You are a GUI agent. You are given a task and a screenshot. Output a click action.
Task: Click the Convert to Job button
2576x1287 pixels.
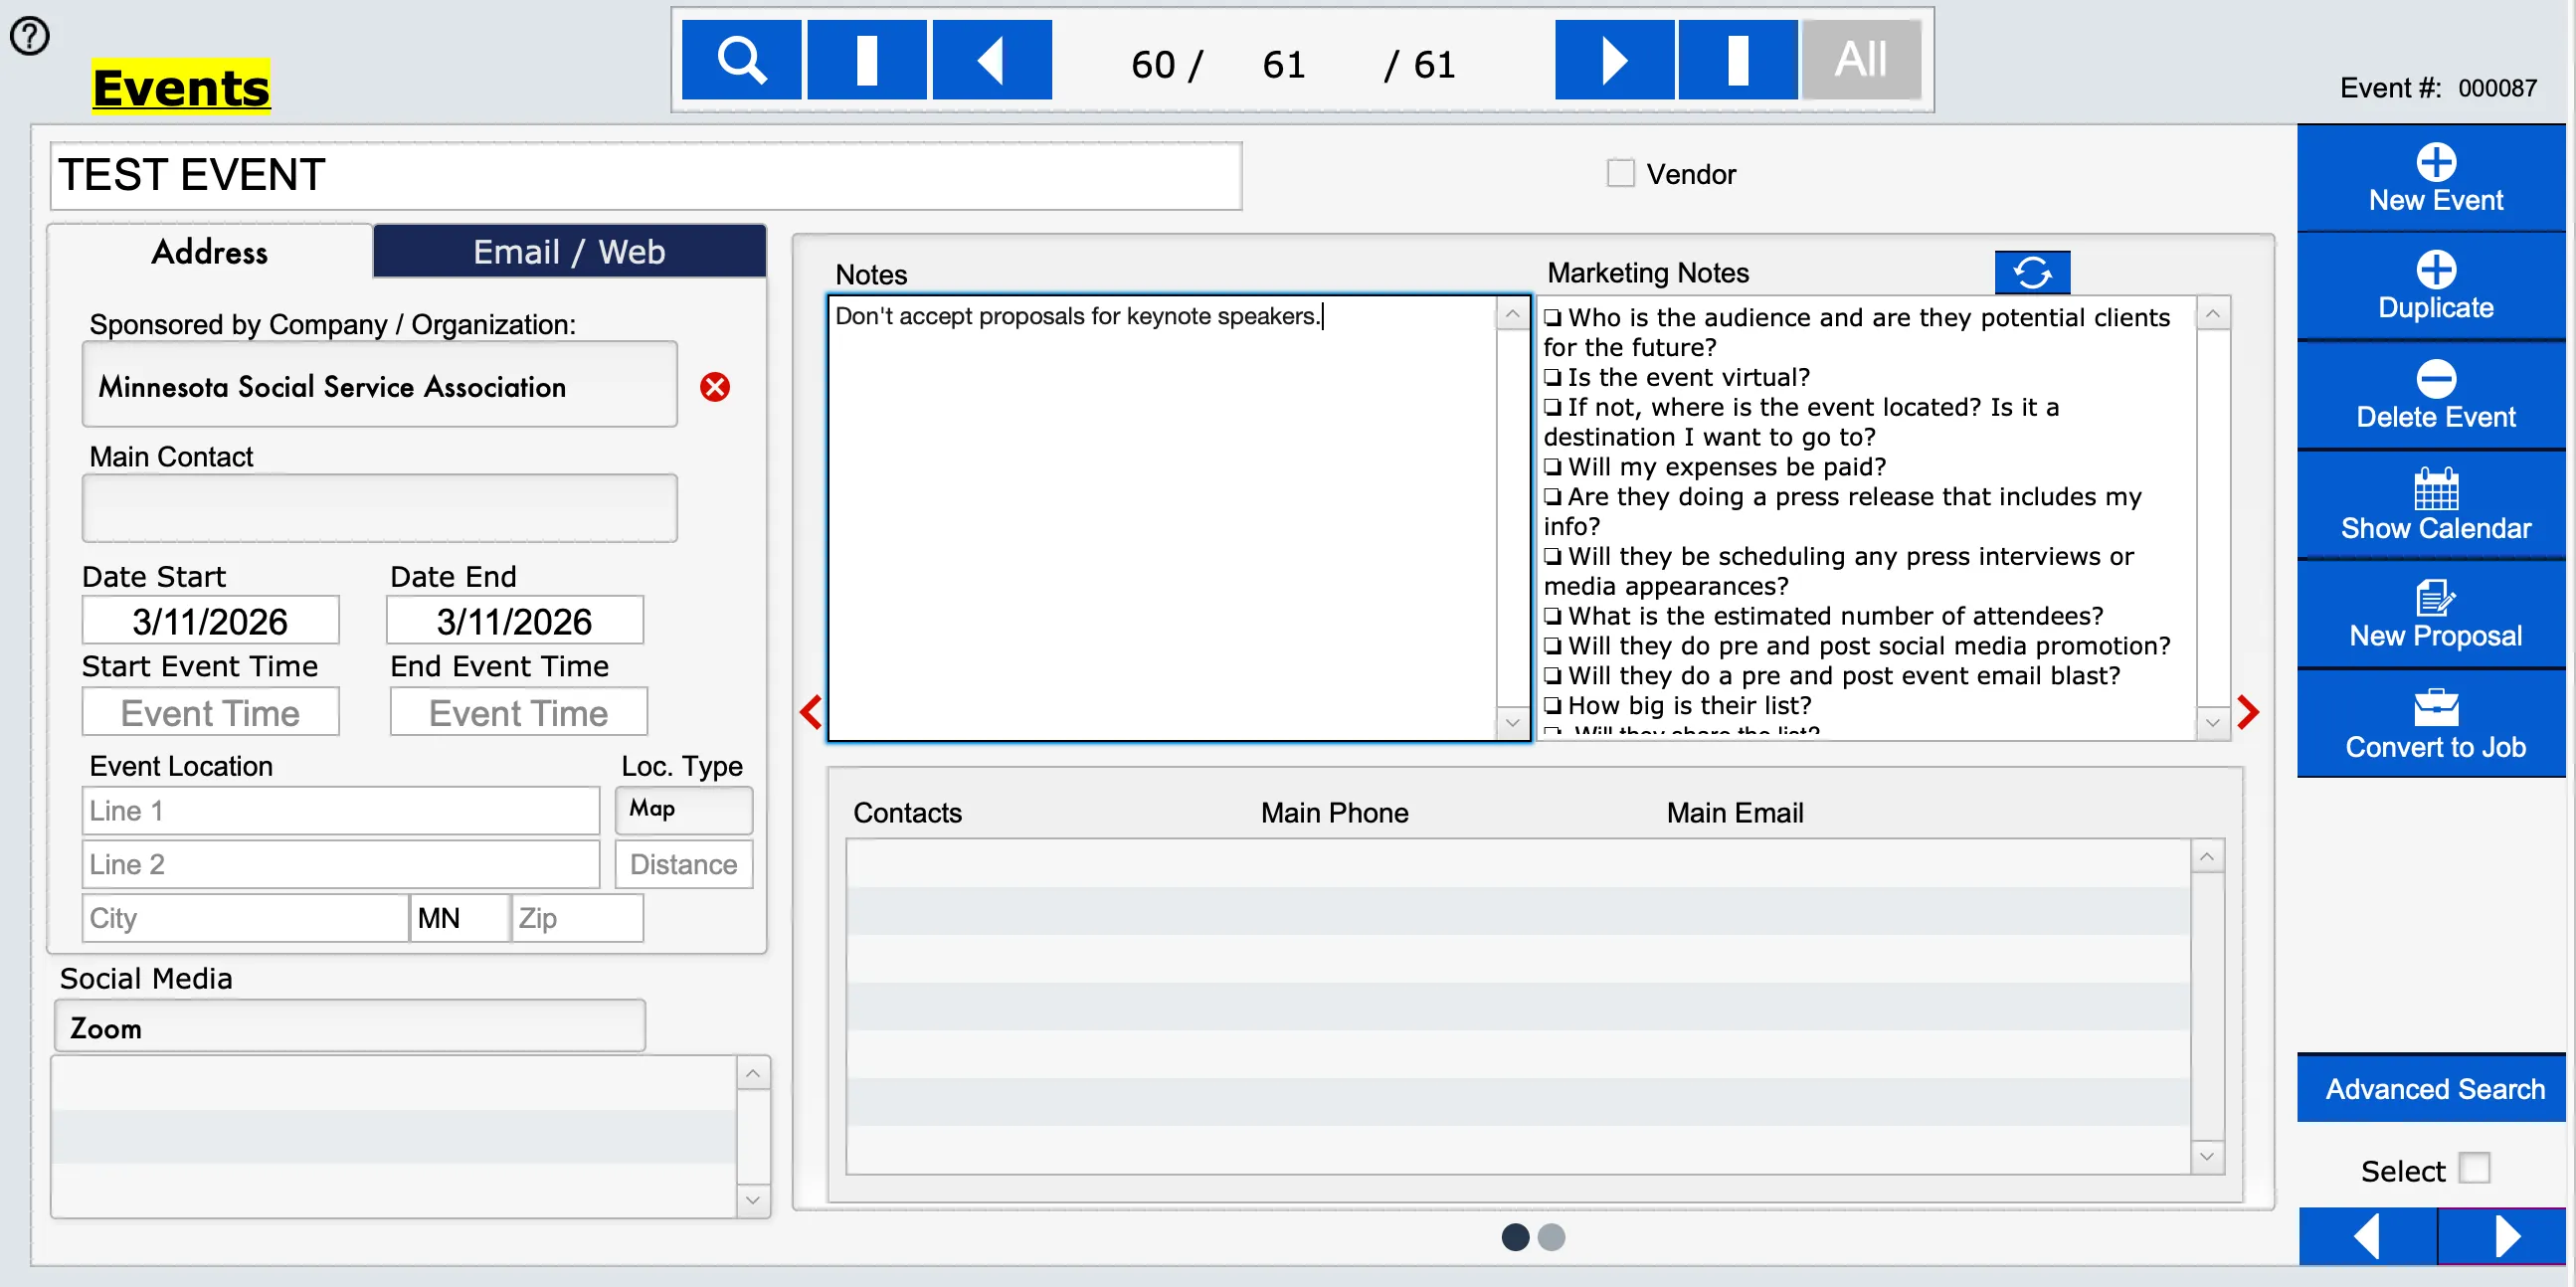coord(2434,724)
